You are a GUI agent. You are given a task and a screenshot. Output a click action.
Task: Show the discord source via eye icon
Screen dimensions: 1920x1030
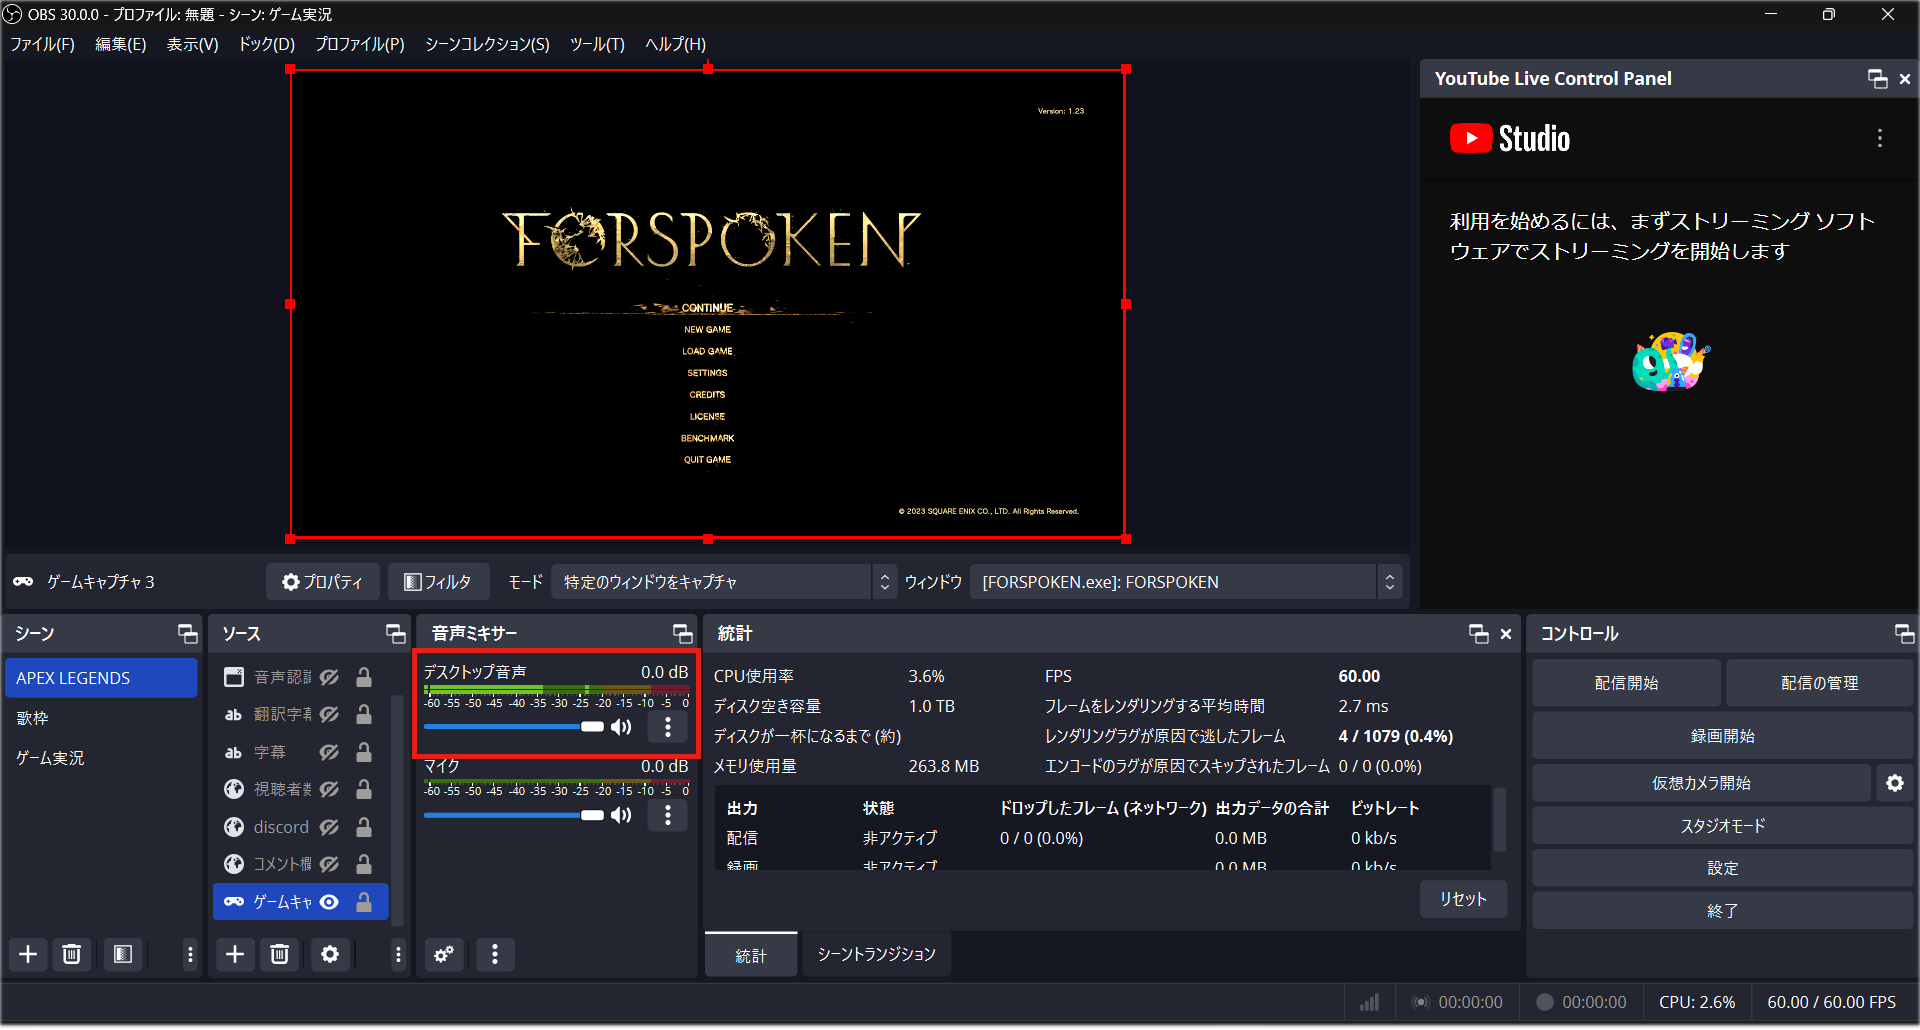(329, 828)
